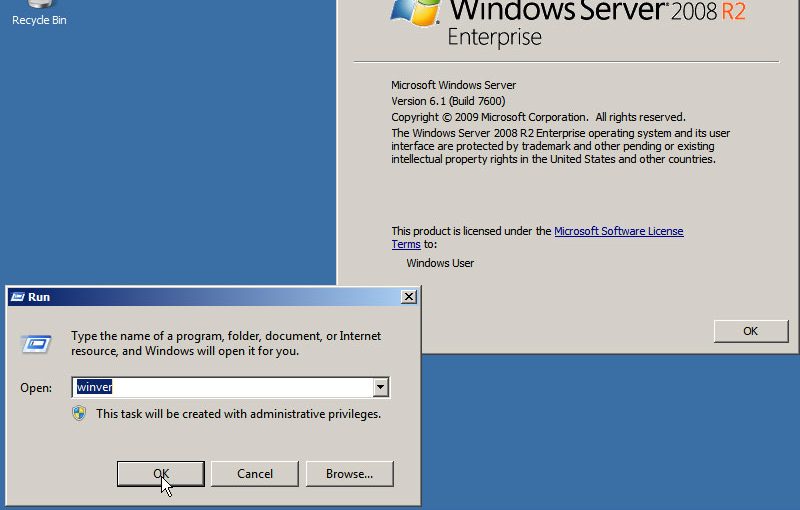The image size is (800, 510).
Task: Open the Browse... file picker
Action: click(349, 474)
